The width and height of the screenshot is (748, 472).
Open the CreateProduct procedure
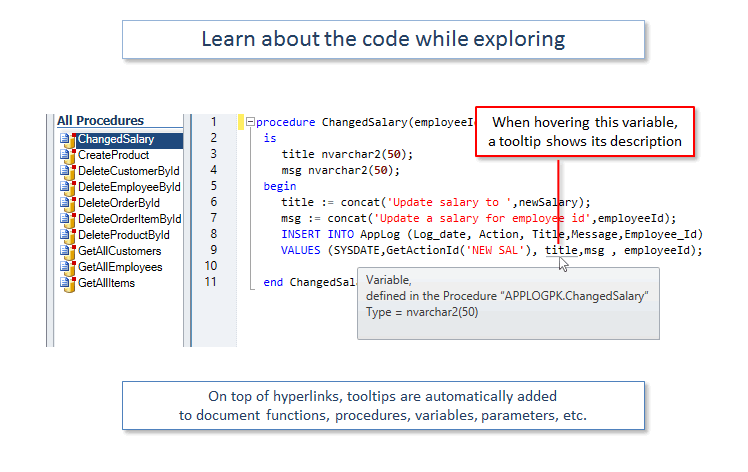(114, 155)
